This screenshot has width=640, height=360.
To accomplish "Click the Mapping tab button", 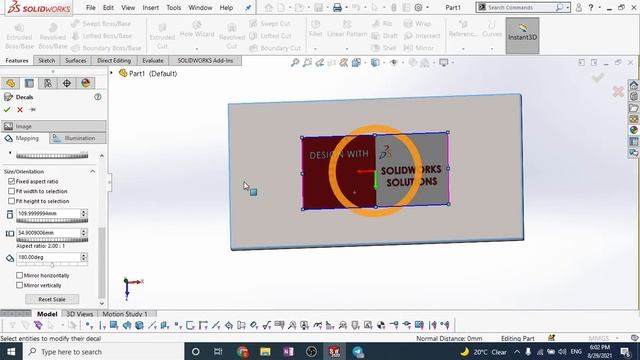I will click(24, 138).
